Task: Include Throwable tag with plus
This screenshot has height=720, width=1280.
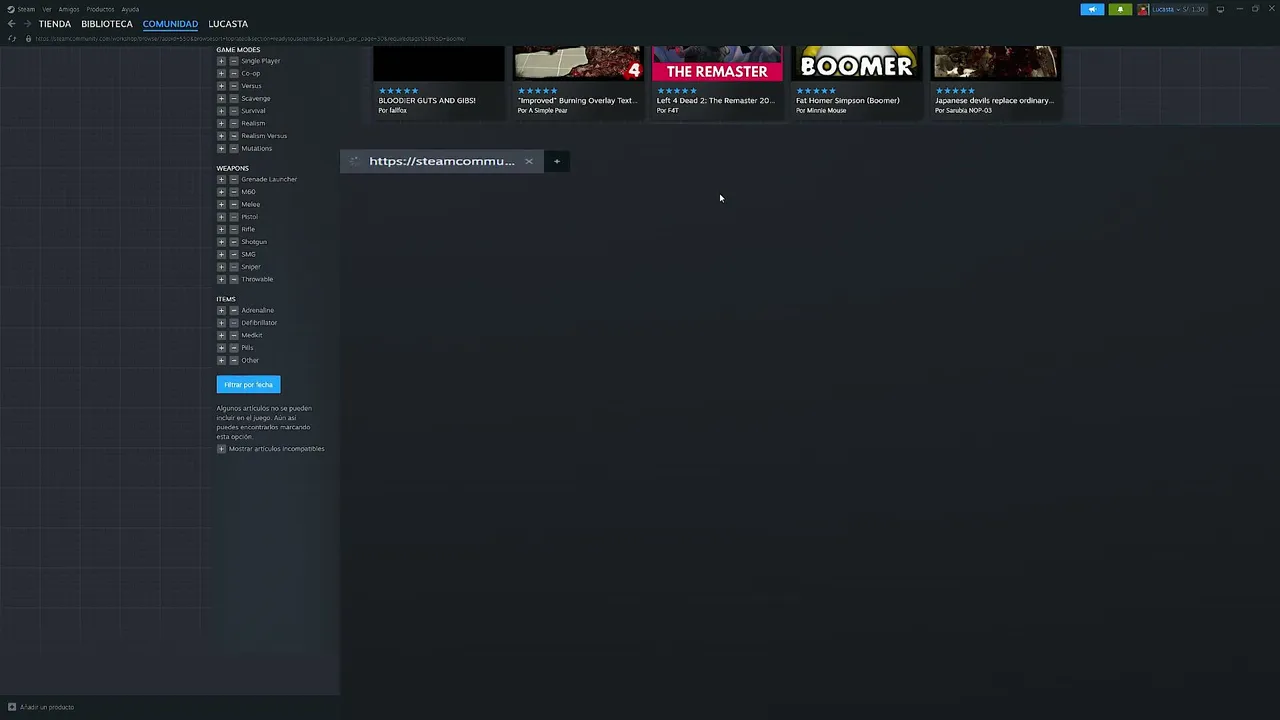Action: click(x=221, y=279)
